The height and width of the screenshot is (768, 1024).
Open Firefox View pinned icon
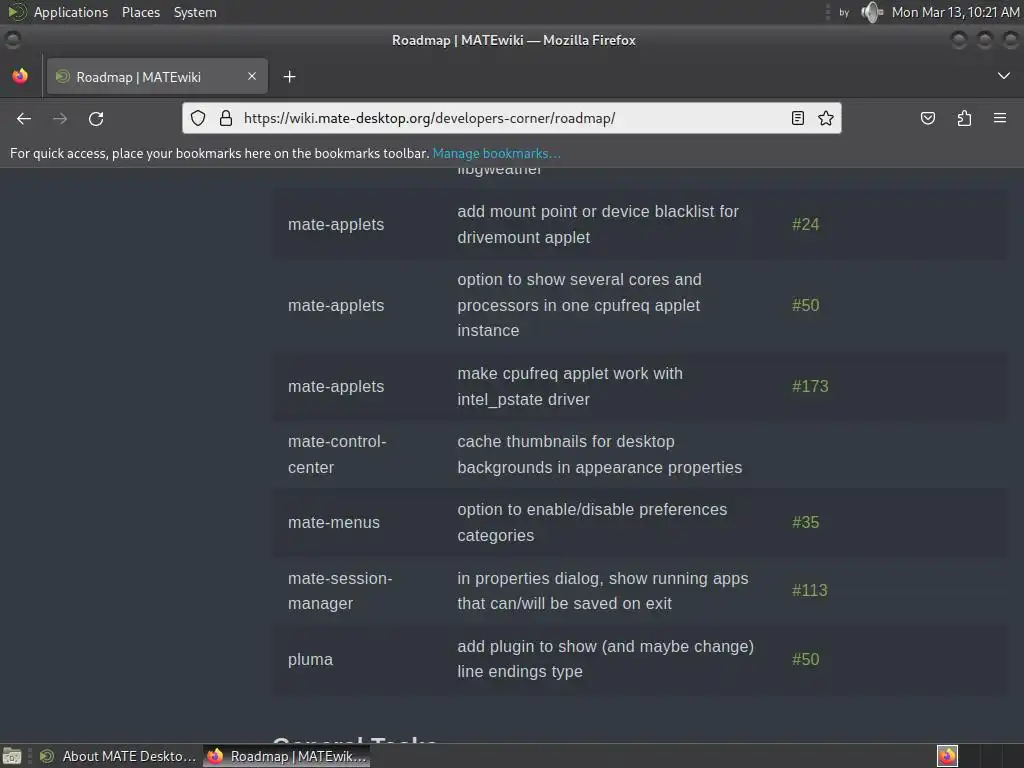coord(20,76)
